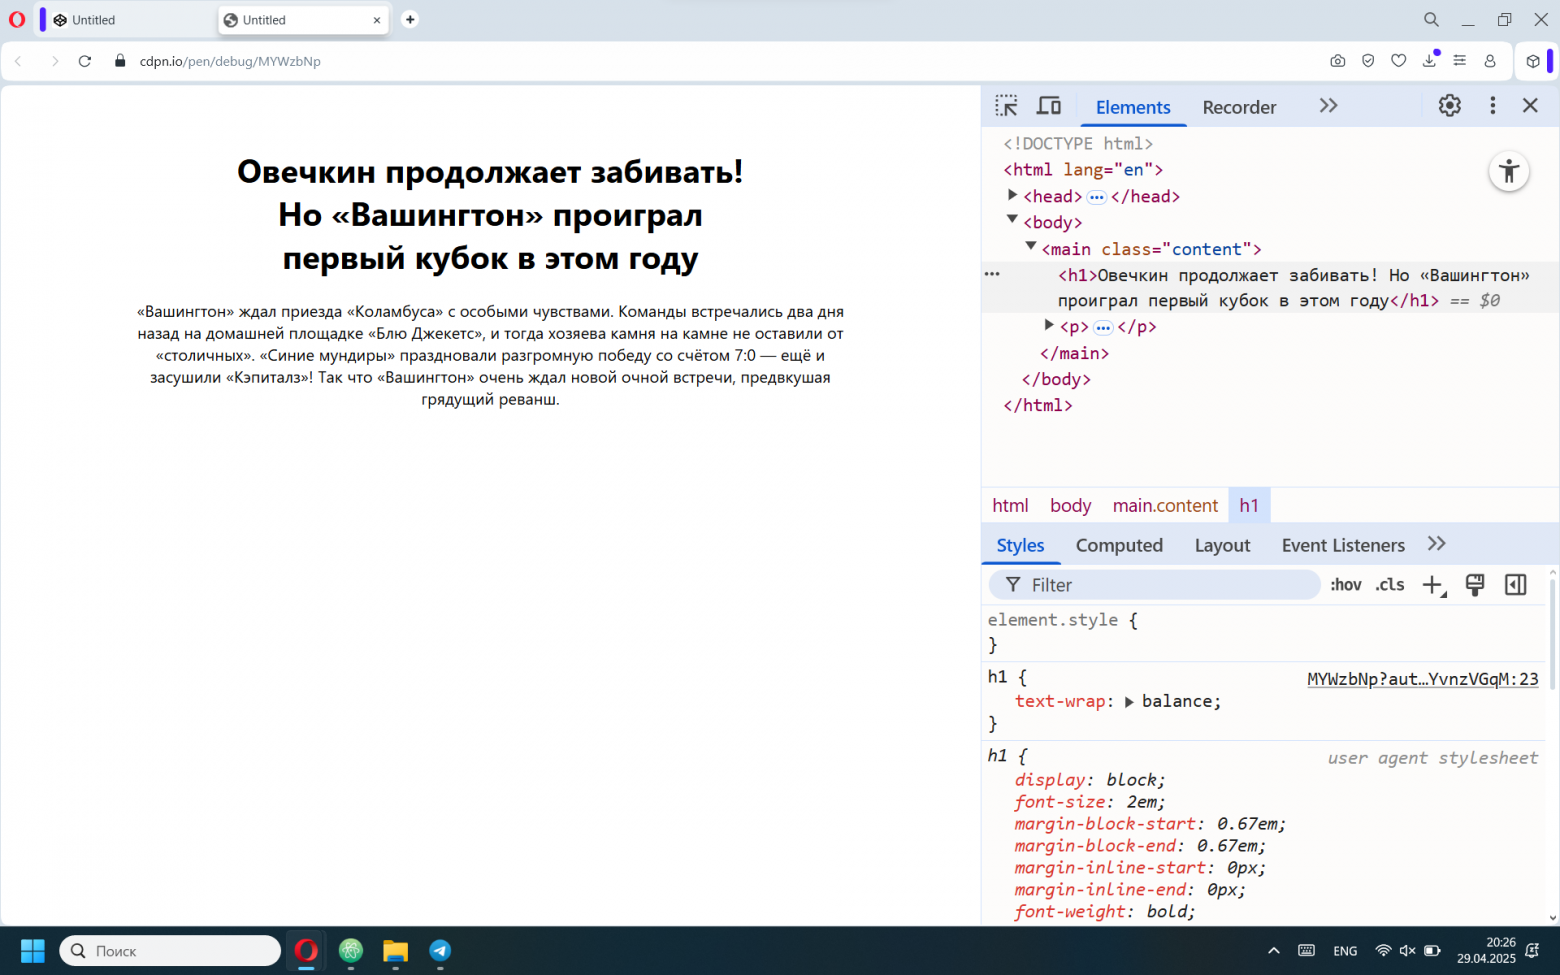Open the downloads icon in the address bar

coord(1430,61)
